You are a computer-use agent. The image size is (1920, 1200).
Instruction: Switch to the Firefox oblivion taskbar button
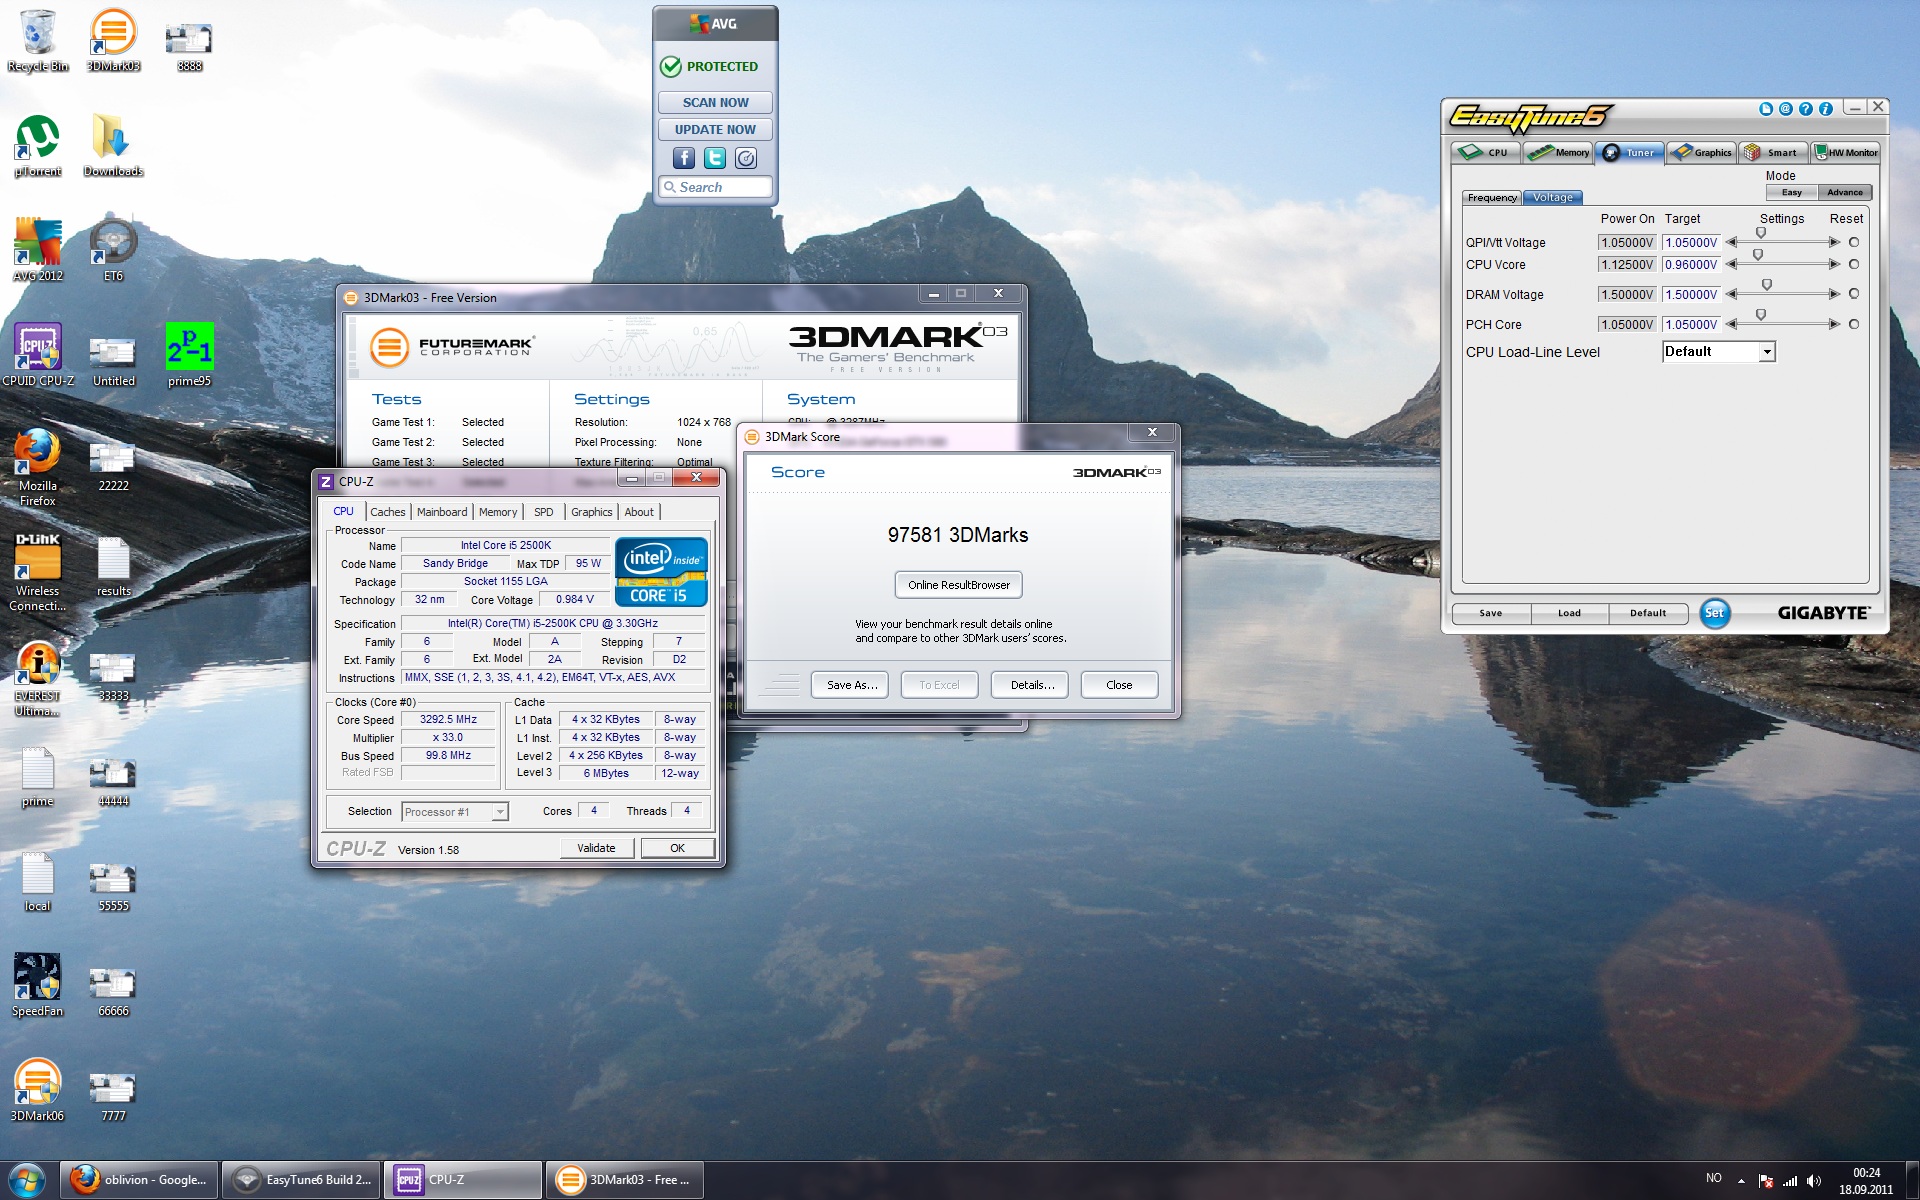(x=138, y=1180)
